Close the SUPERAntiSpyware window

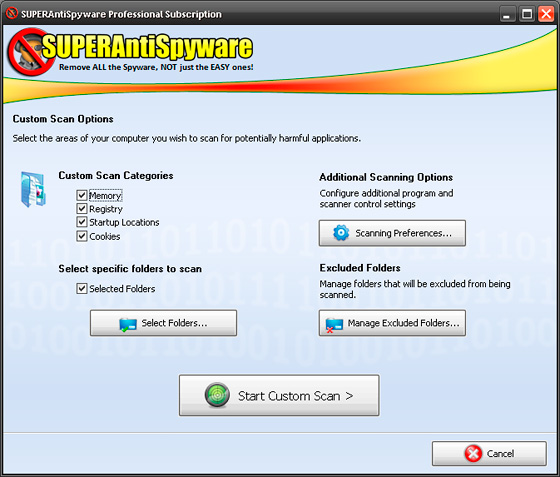546,14
